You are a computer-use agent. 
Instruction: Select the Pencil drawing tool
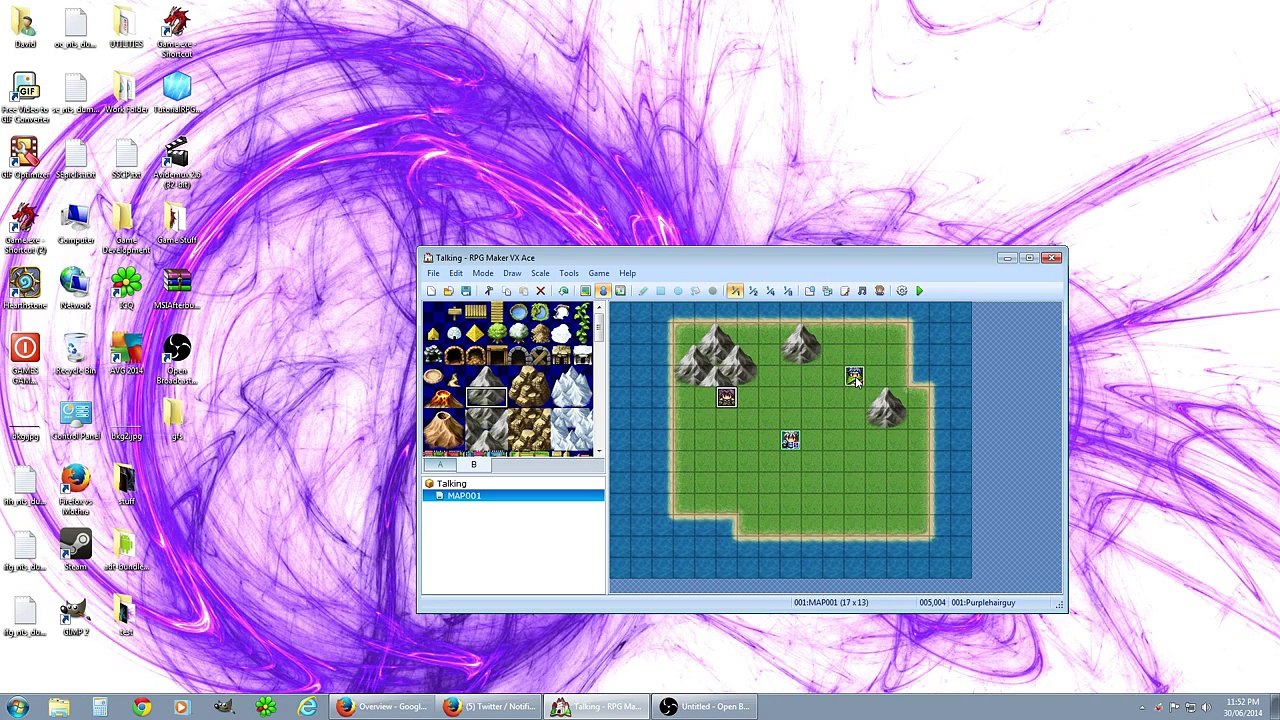tap(642, 291)
